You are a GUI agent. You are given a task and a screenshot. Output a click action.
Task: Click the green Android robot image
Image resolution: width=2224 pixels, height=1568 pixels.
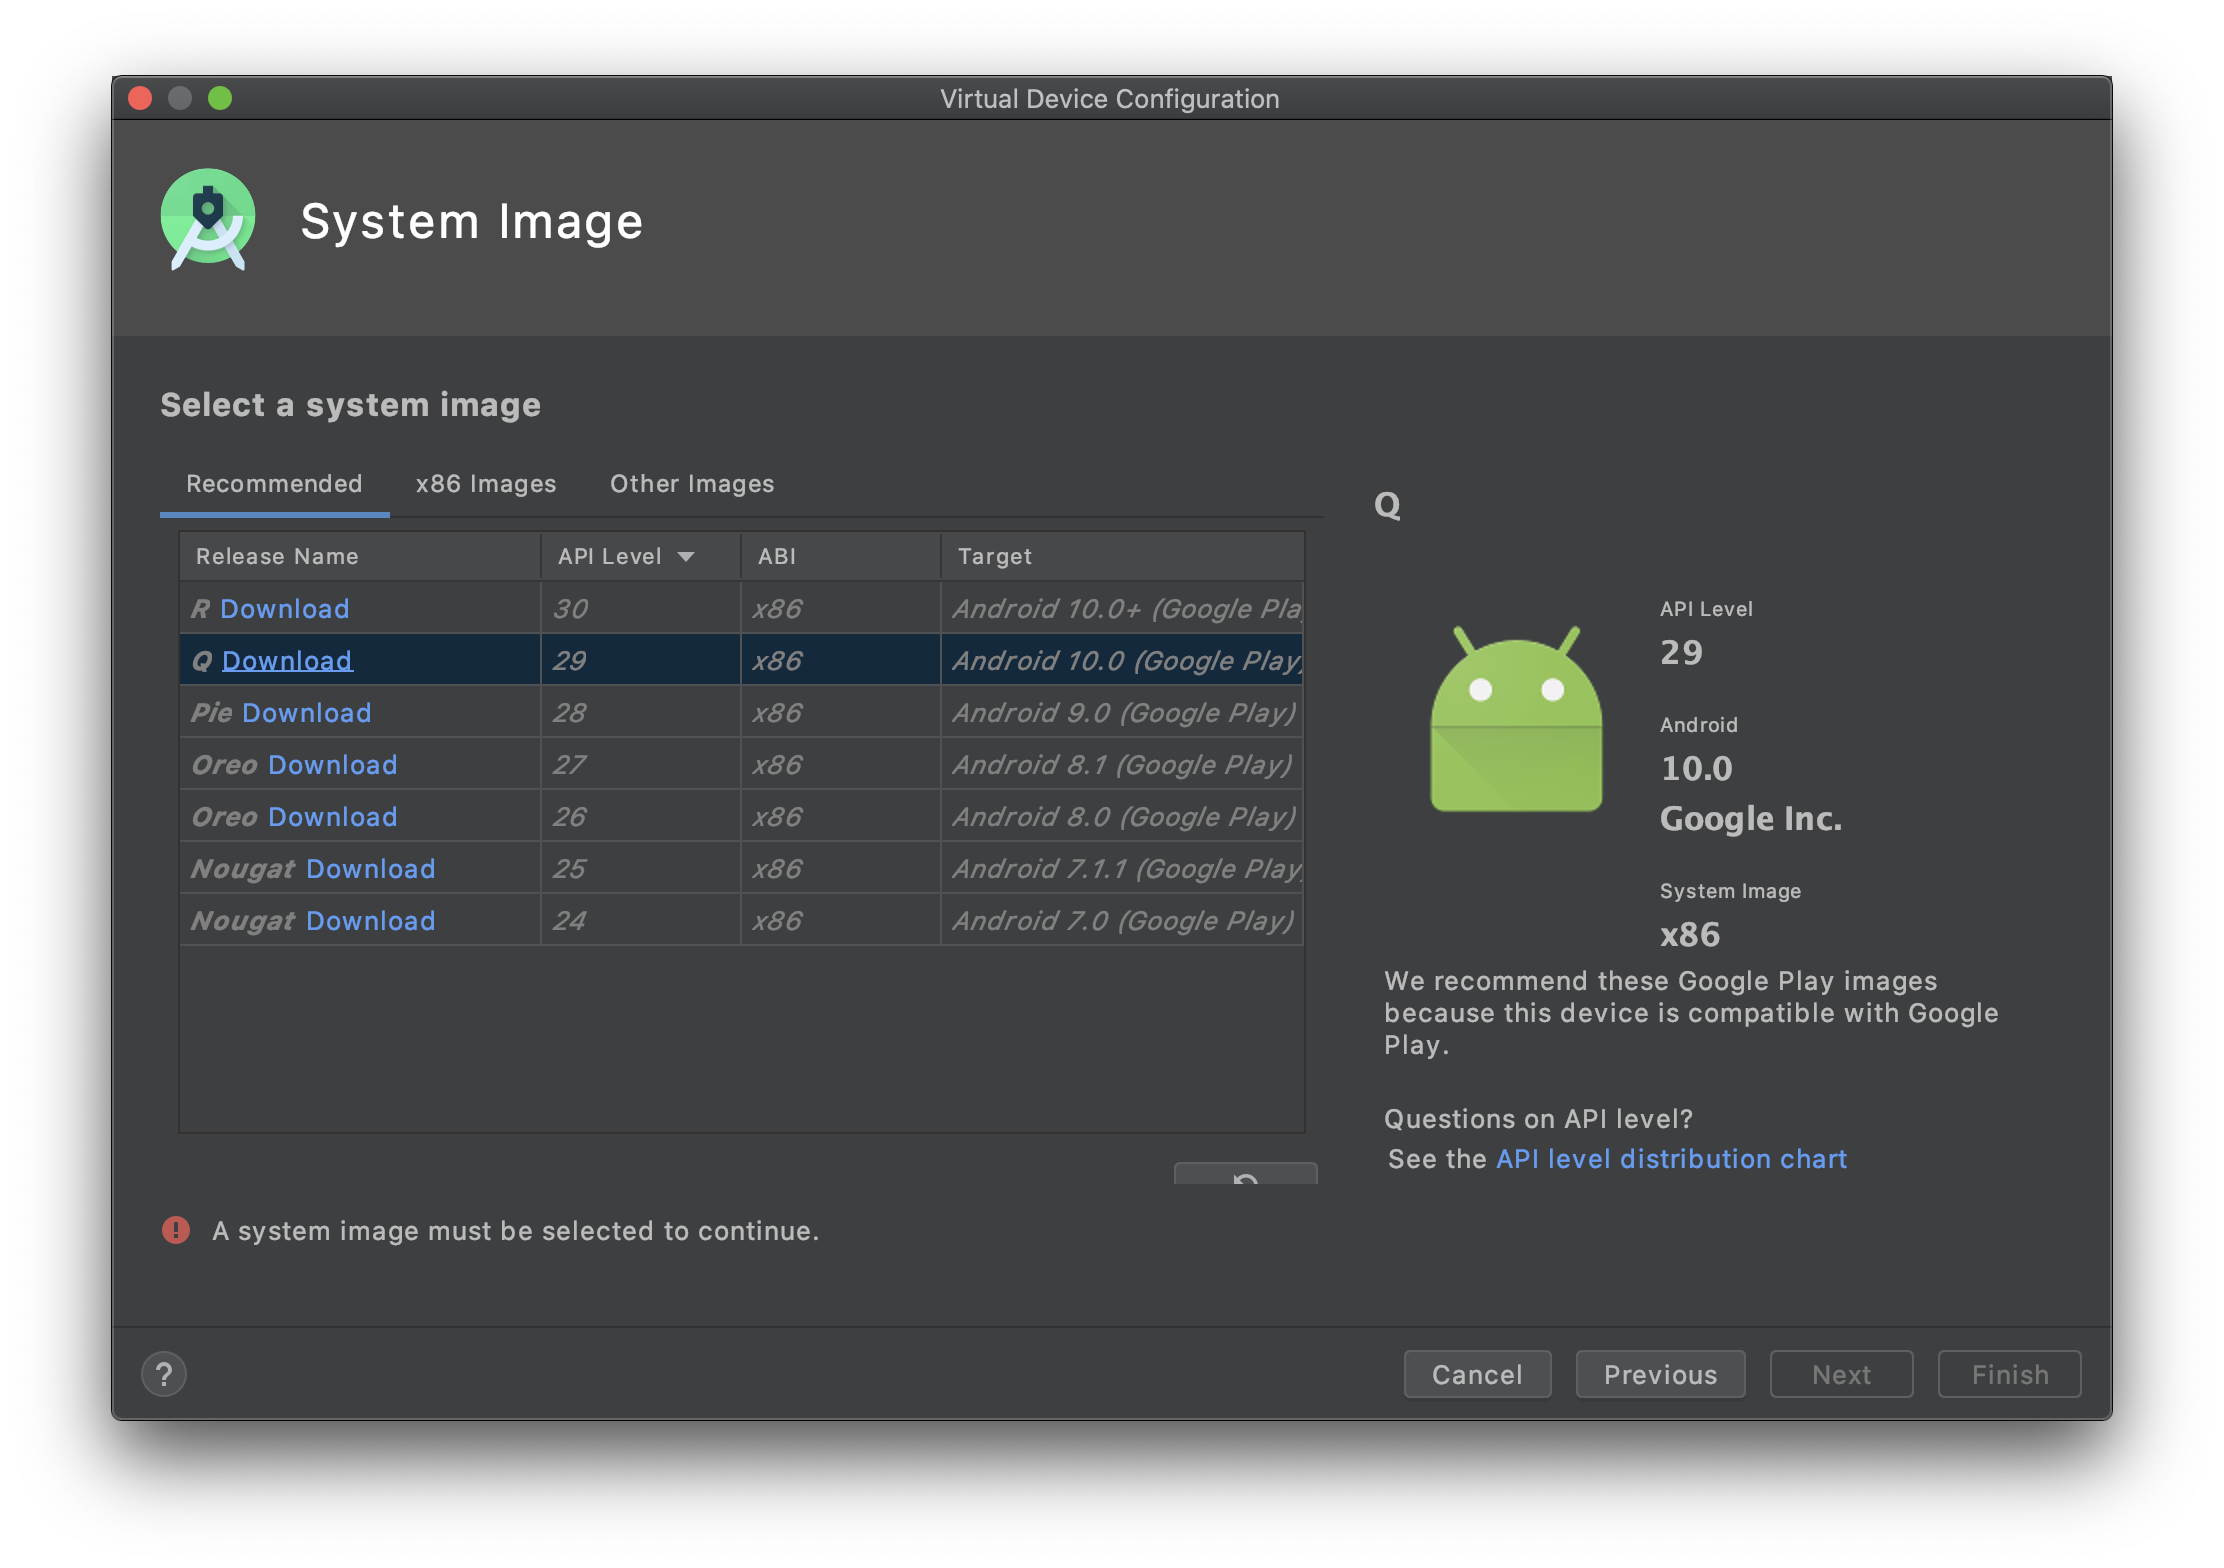click(1516, 720)
